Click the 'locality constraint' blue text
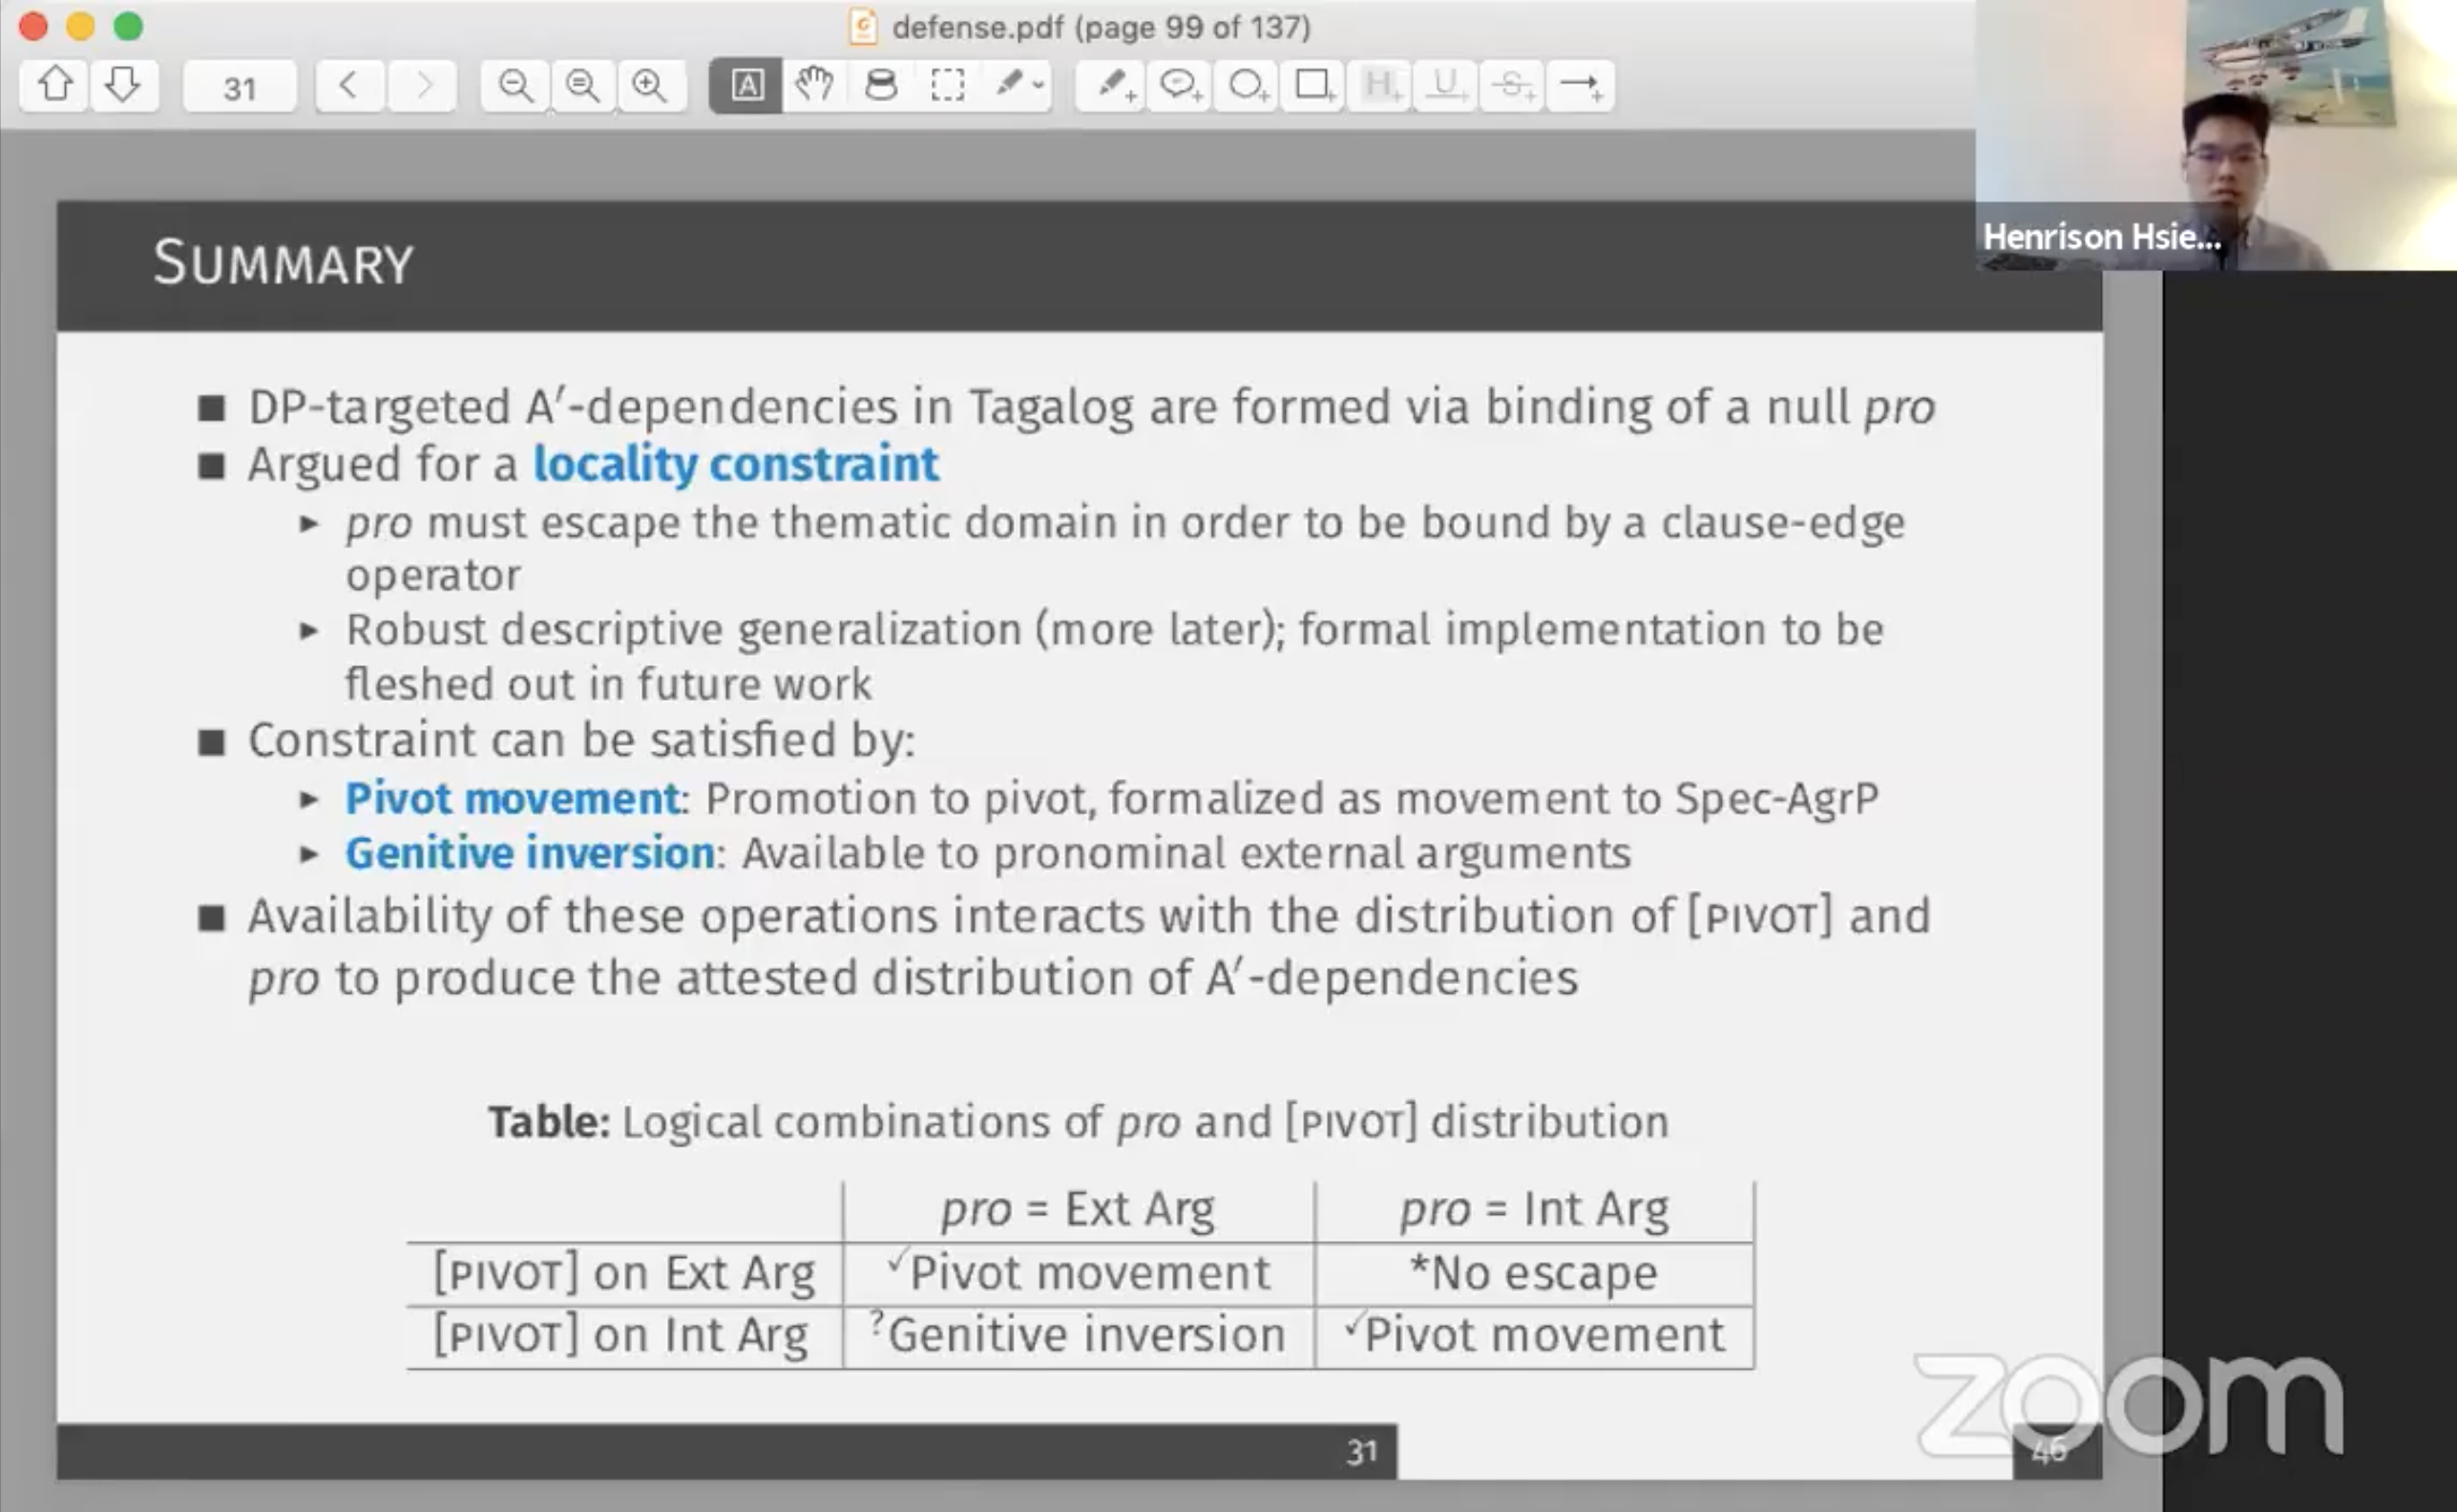The image size is (2457, 1512). tap(736, 464)
